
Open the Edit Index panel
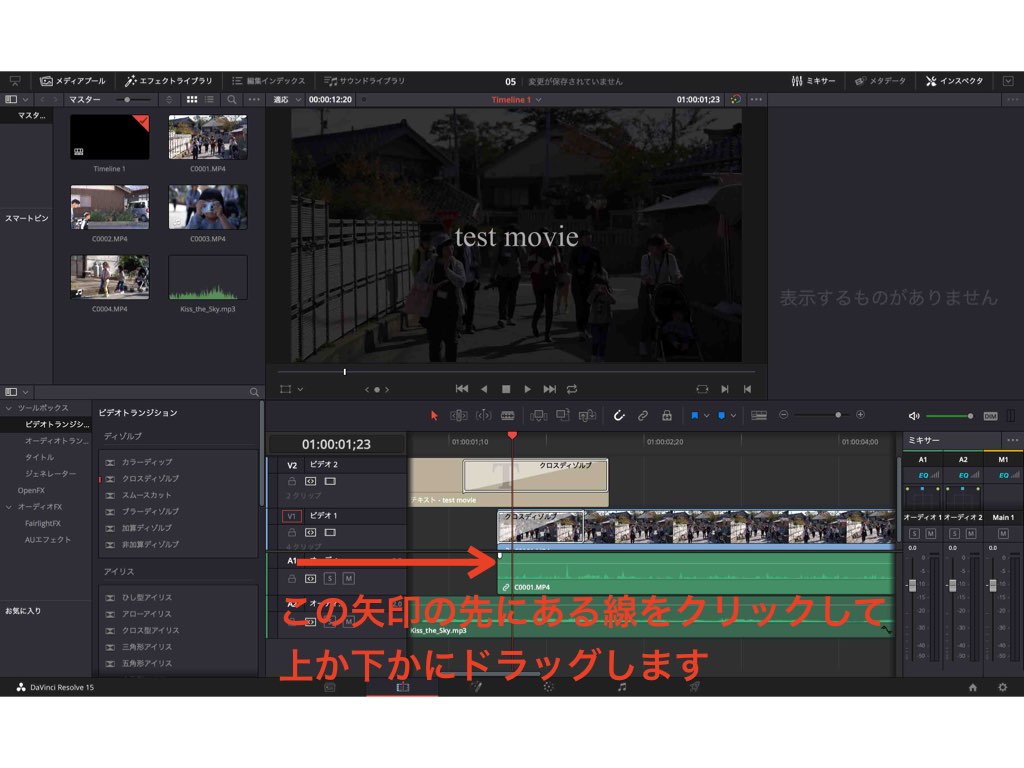coord(268,81)
